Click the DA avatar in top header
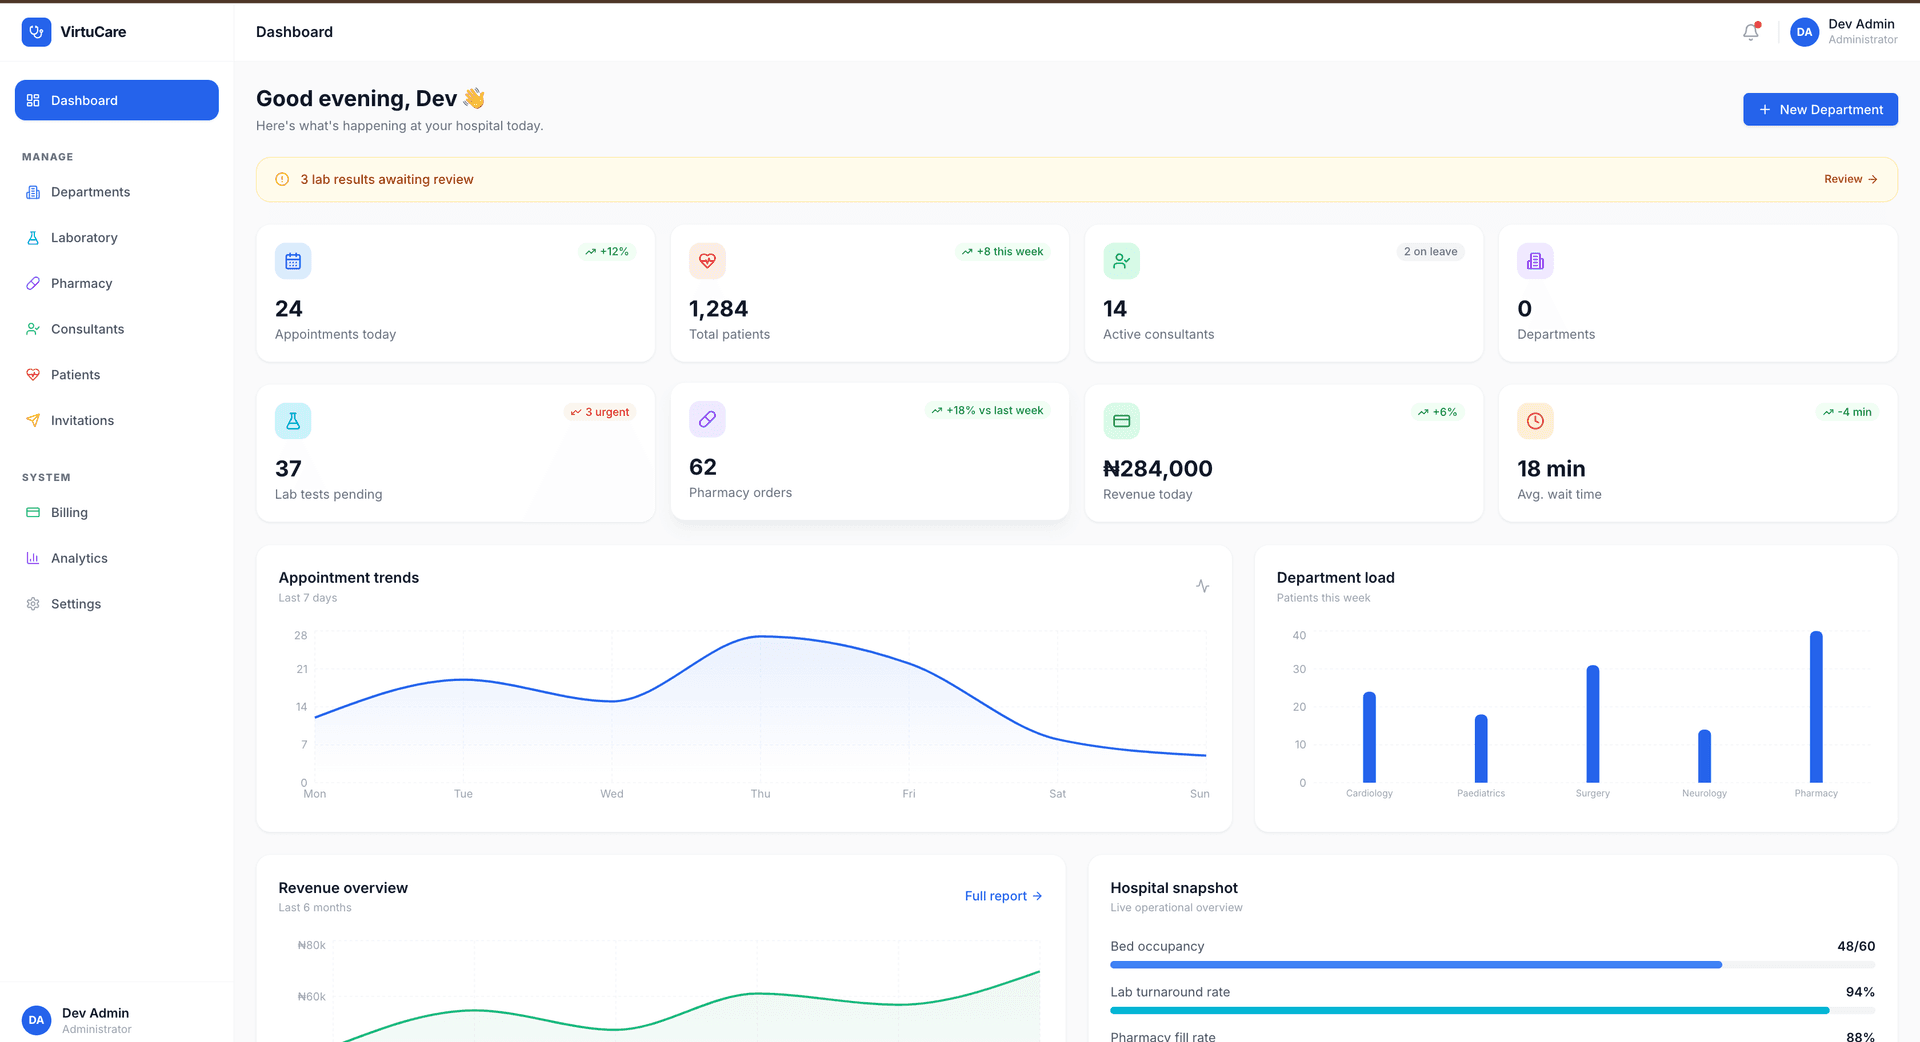The height and width of the screenshot is (1042, 1920). pos(1804,32)
